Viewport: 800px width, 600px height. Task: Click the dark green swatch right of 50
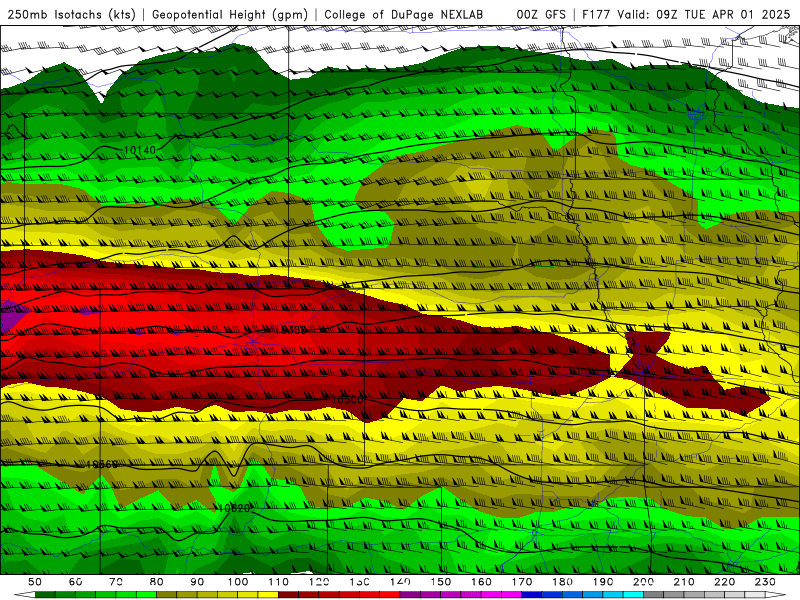coord(45,595)
